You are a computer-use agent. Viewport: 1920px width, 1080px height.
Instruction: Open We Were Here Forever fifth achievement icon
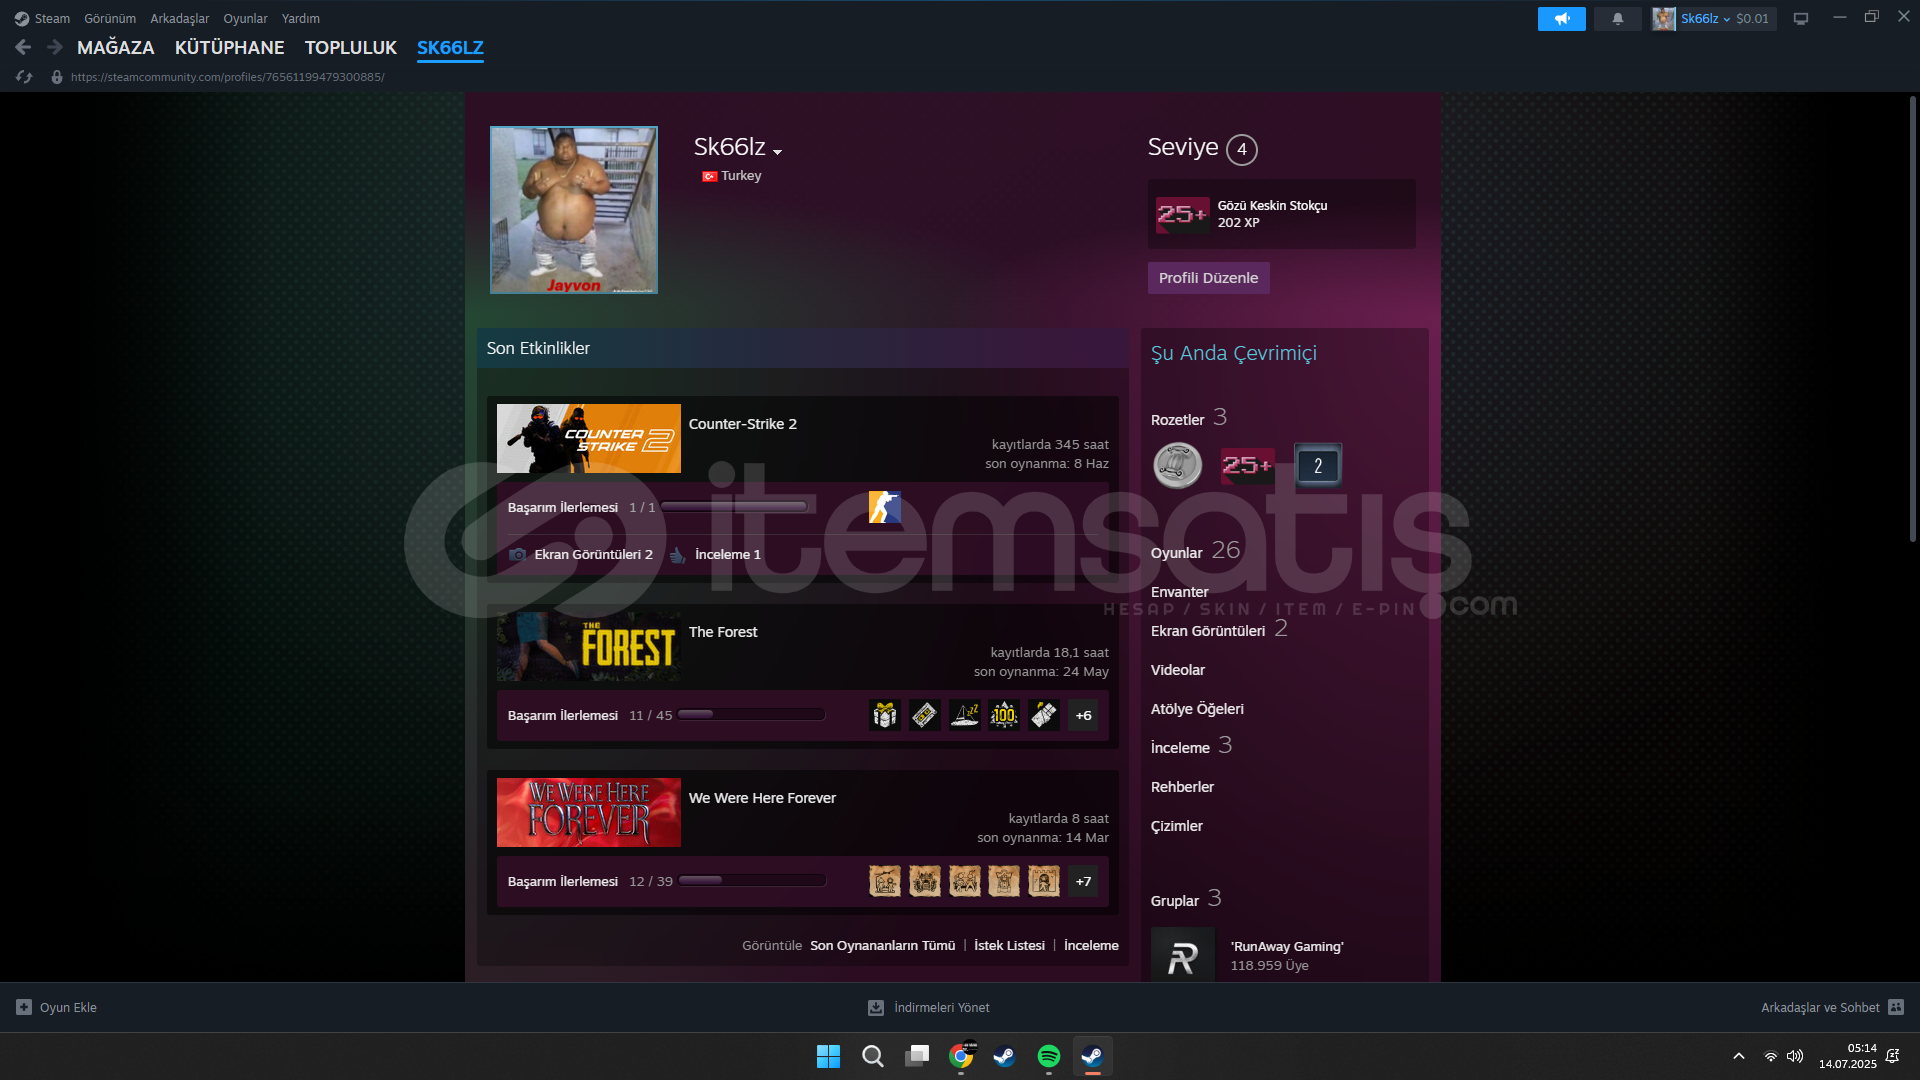[x=1044, y=881]
